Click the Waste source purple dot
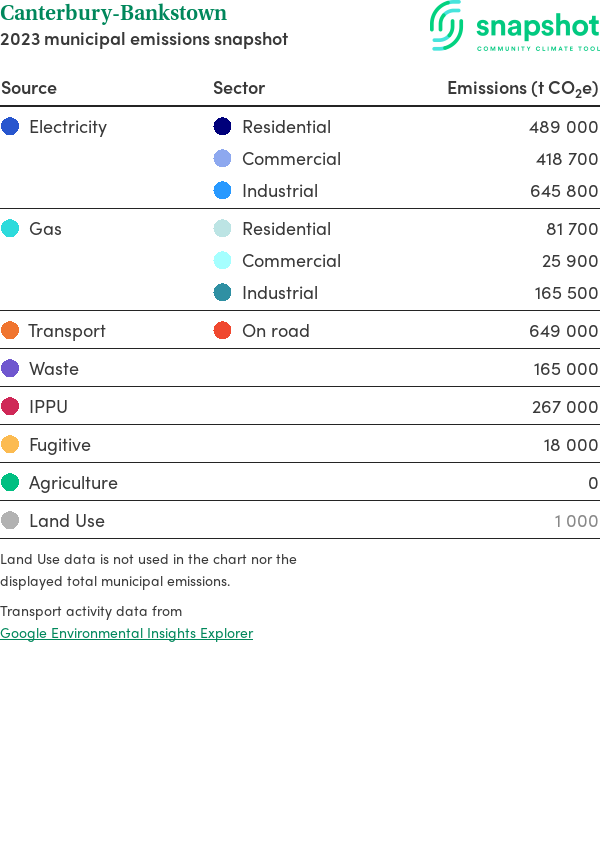Image resolution: width=600 pixels, height=850 pixels. (10, 369)
